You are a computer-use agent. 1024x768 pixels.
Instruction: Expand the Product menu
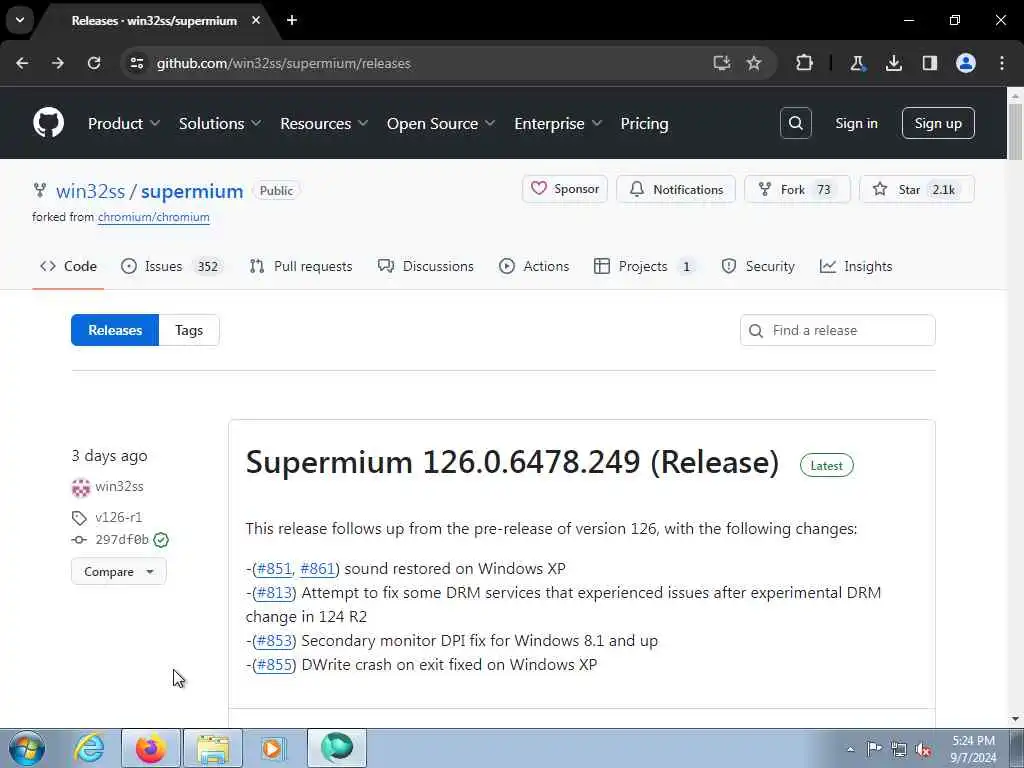click(123, 123)
